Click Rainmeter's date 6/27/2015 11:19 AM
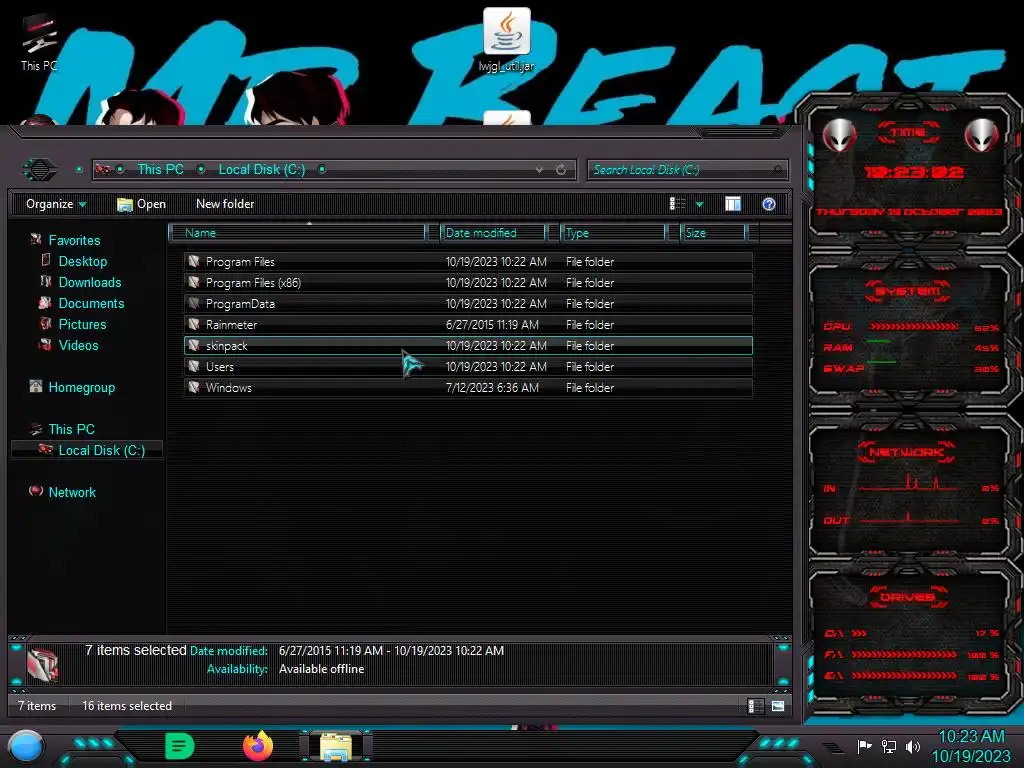This screenshot has width=1024, height=768. (x=492, y=325)
